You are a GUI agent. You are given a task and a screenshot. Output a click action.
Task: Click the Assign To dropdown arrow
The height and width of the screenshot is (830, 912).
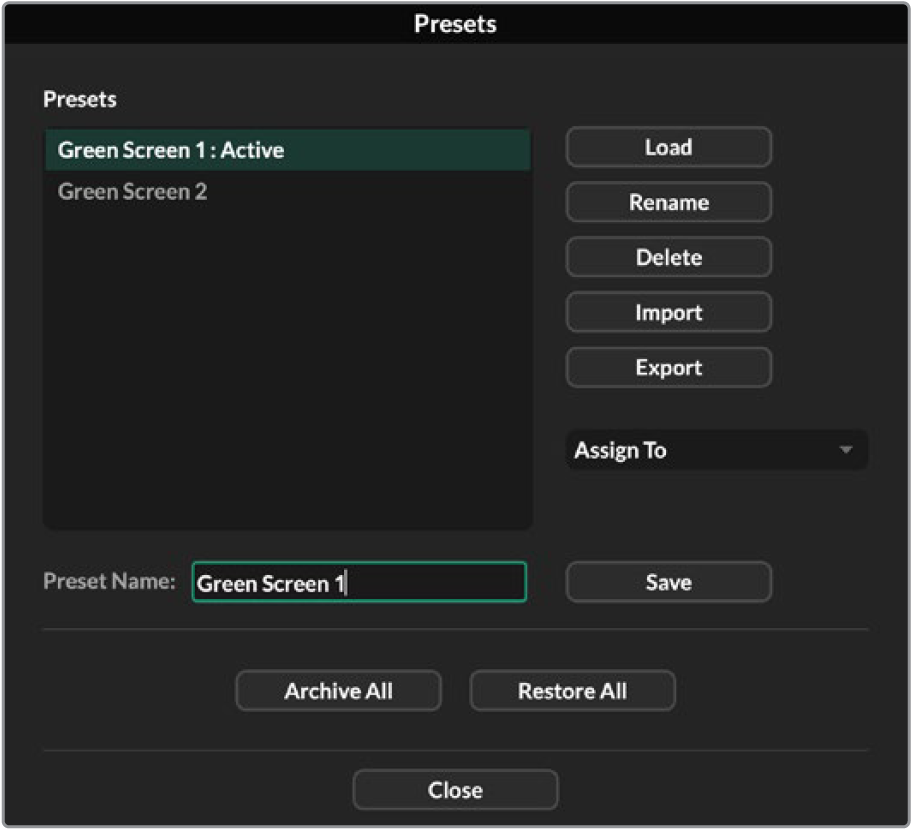pyautogui.click(x=846, y=451)
